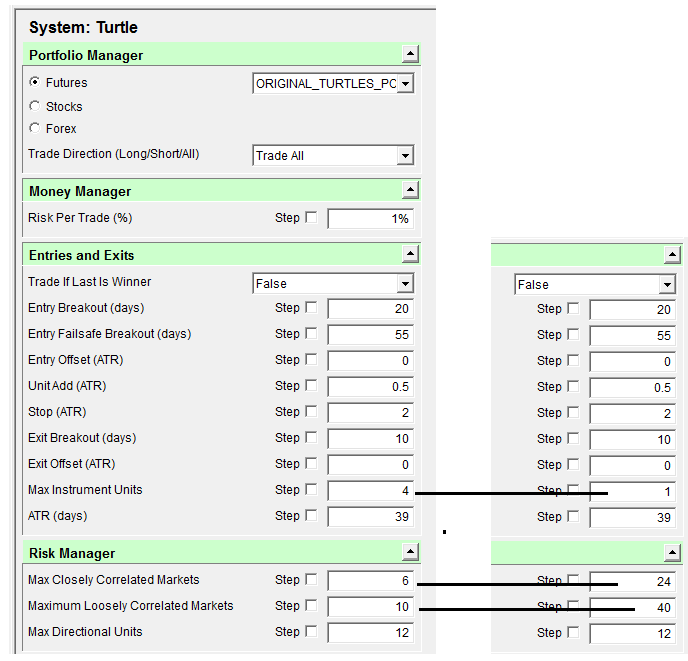688x661 pixels.
Task: Open the Trade All direction dropdown
Action: (x=405, y=156)
